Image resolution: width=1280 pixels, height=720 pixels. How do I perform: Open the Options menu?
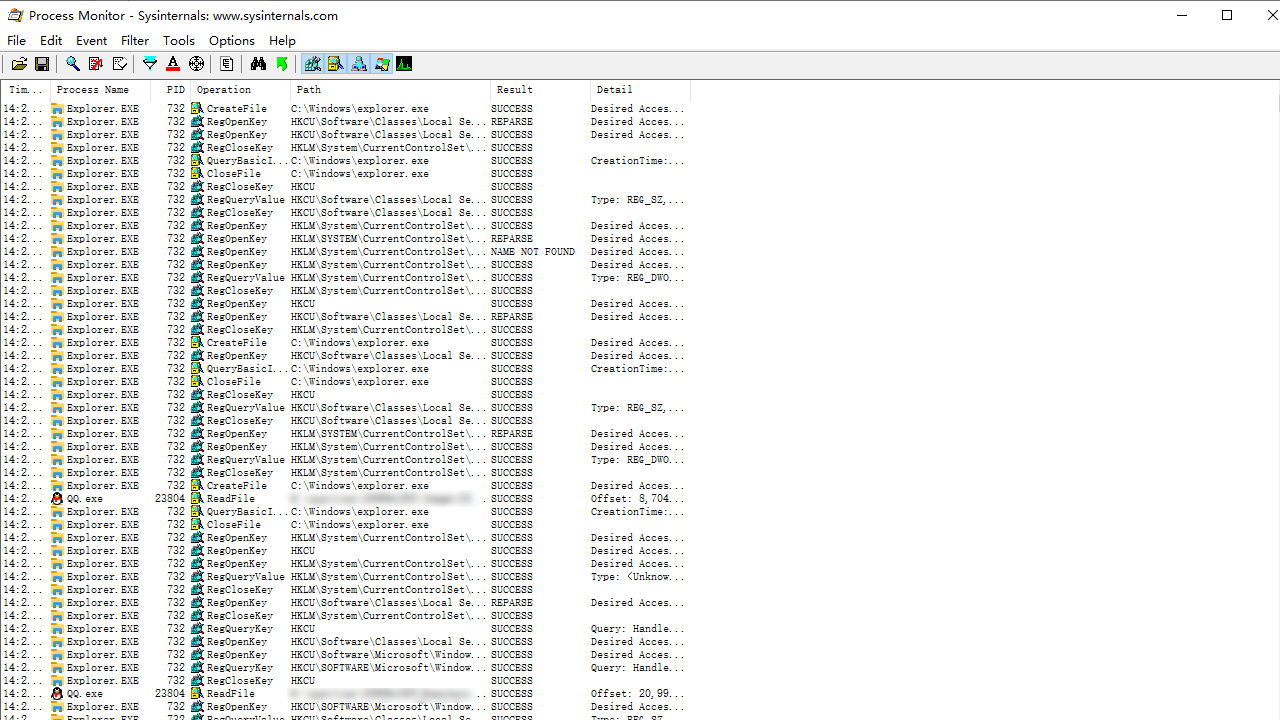pos(231,41)
